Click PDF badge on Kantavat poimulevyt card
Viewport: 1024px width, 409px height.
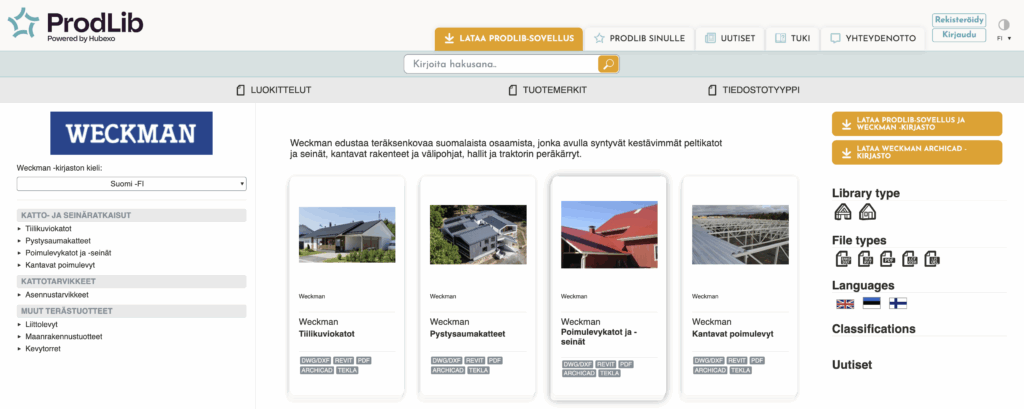(758, 361)
